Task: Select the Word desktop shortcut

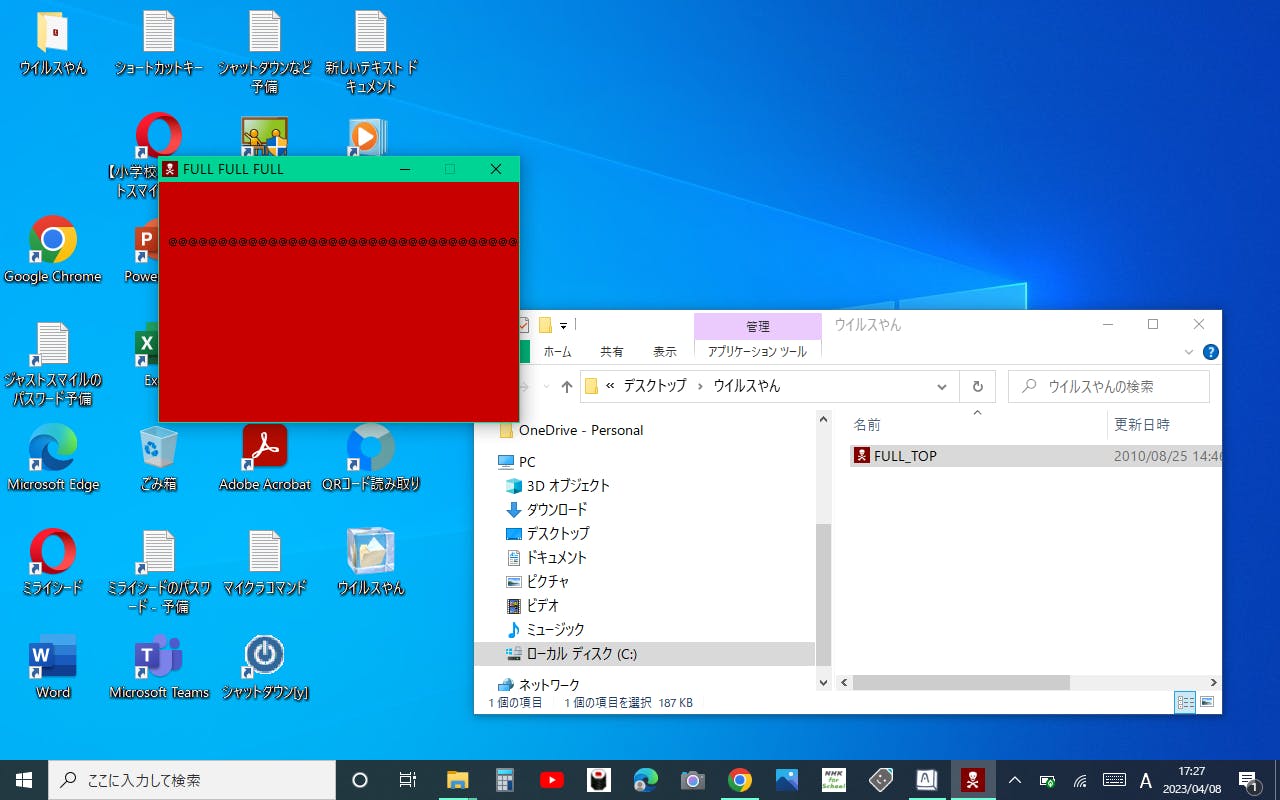Action: point(53,666)
